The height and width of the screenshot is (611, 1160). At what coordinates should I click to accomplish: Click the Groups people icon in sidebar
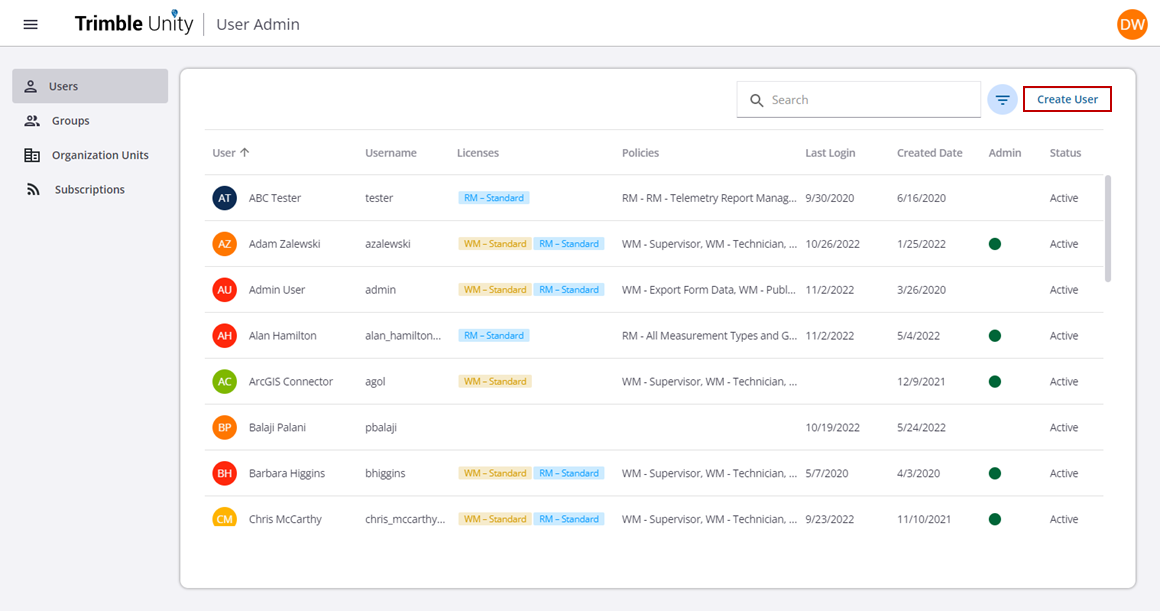(x=32, y=121)
